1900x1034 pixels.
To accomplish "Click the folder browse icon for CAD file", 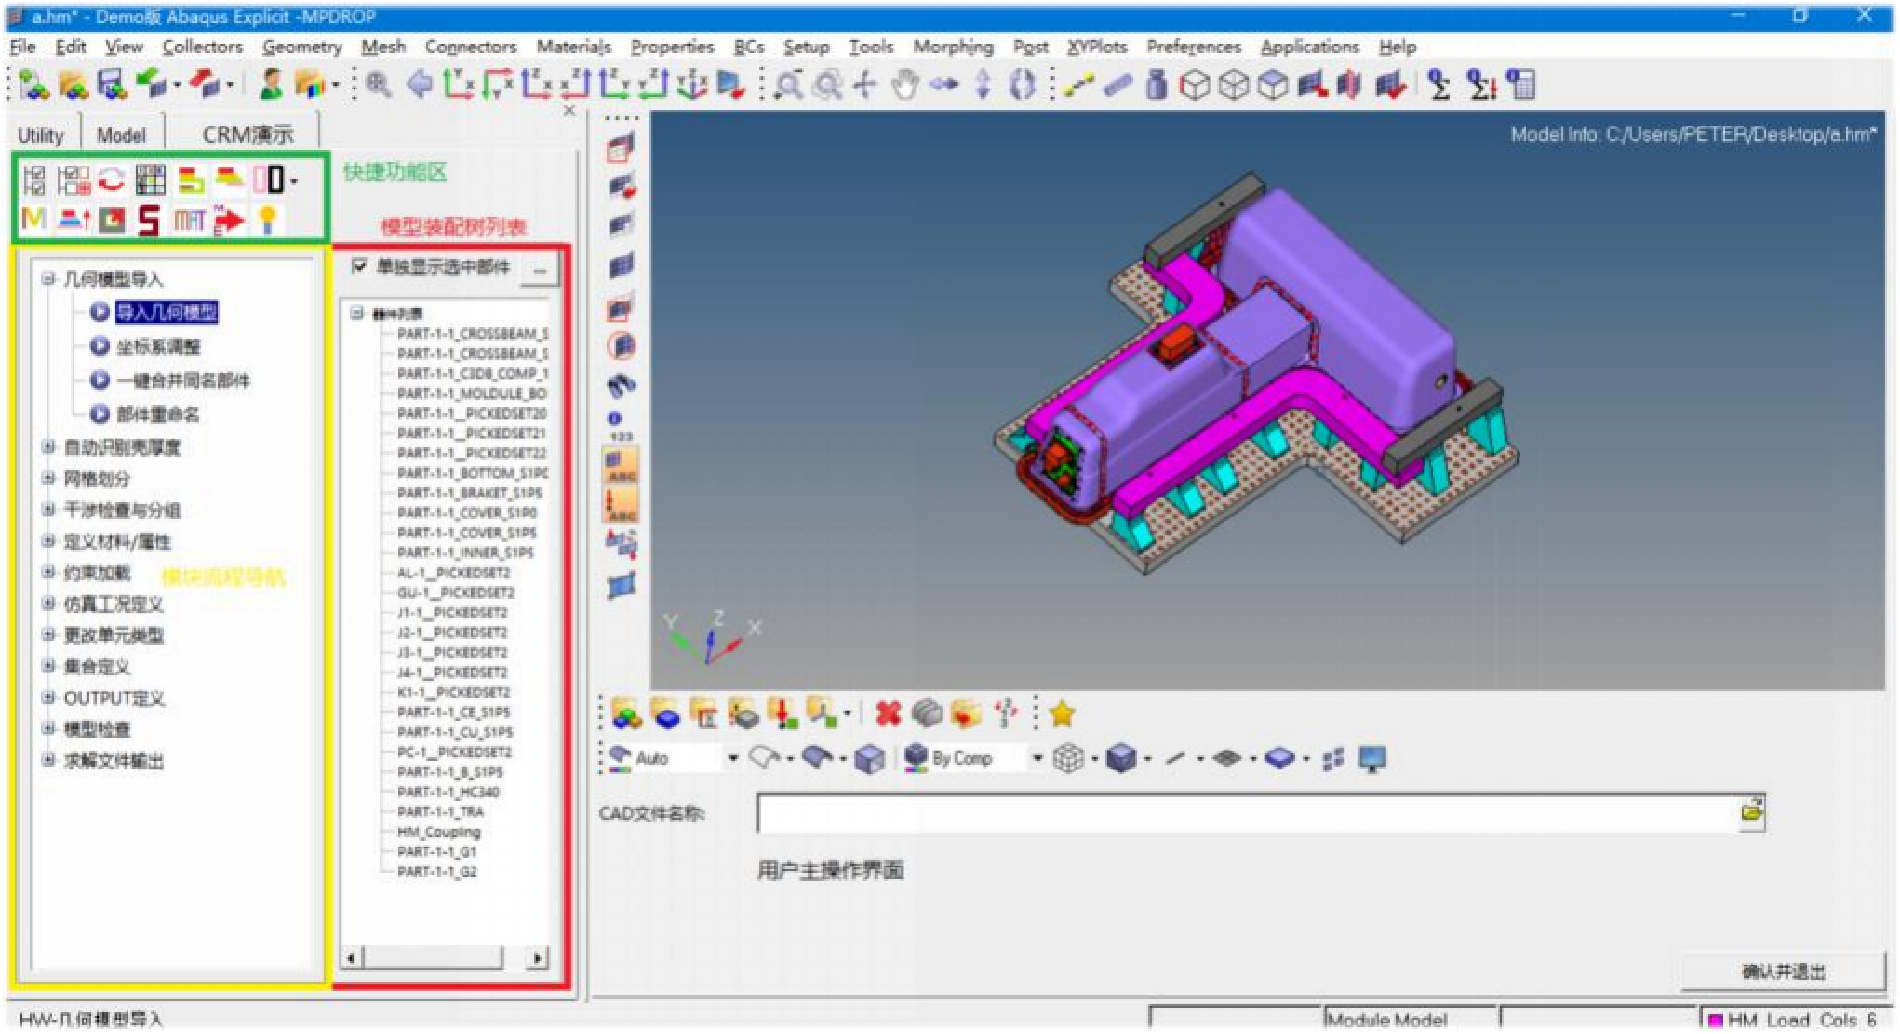I will coord(1751,812).
